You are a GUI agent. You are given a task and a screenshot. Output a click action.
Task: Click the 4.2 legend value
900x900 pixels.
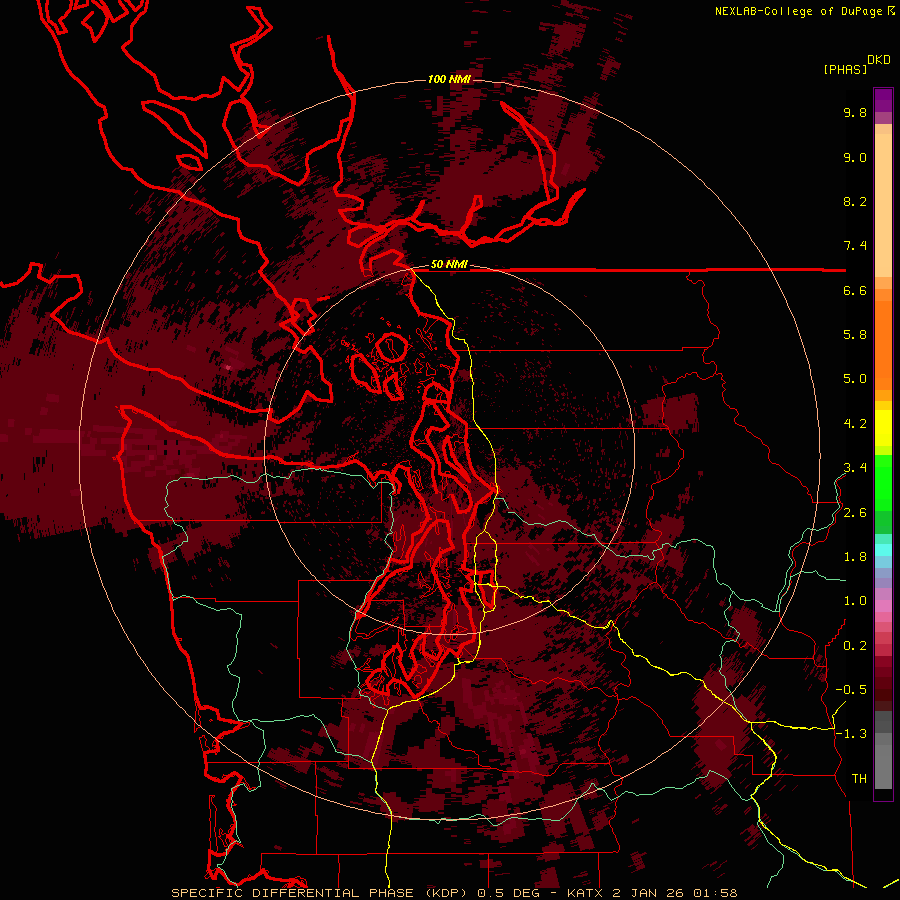coord(855,424)
